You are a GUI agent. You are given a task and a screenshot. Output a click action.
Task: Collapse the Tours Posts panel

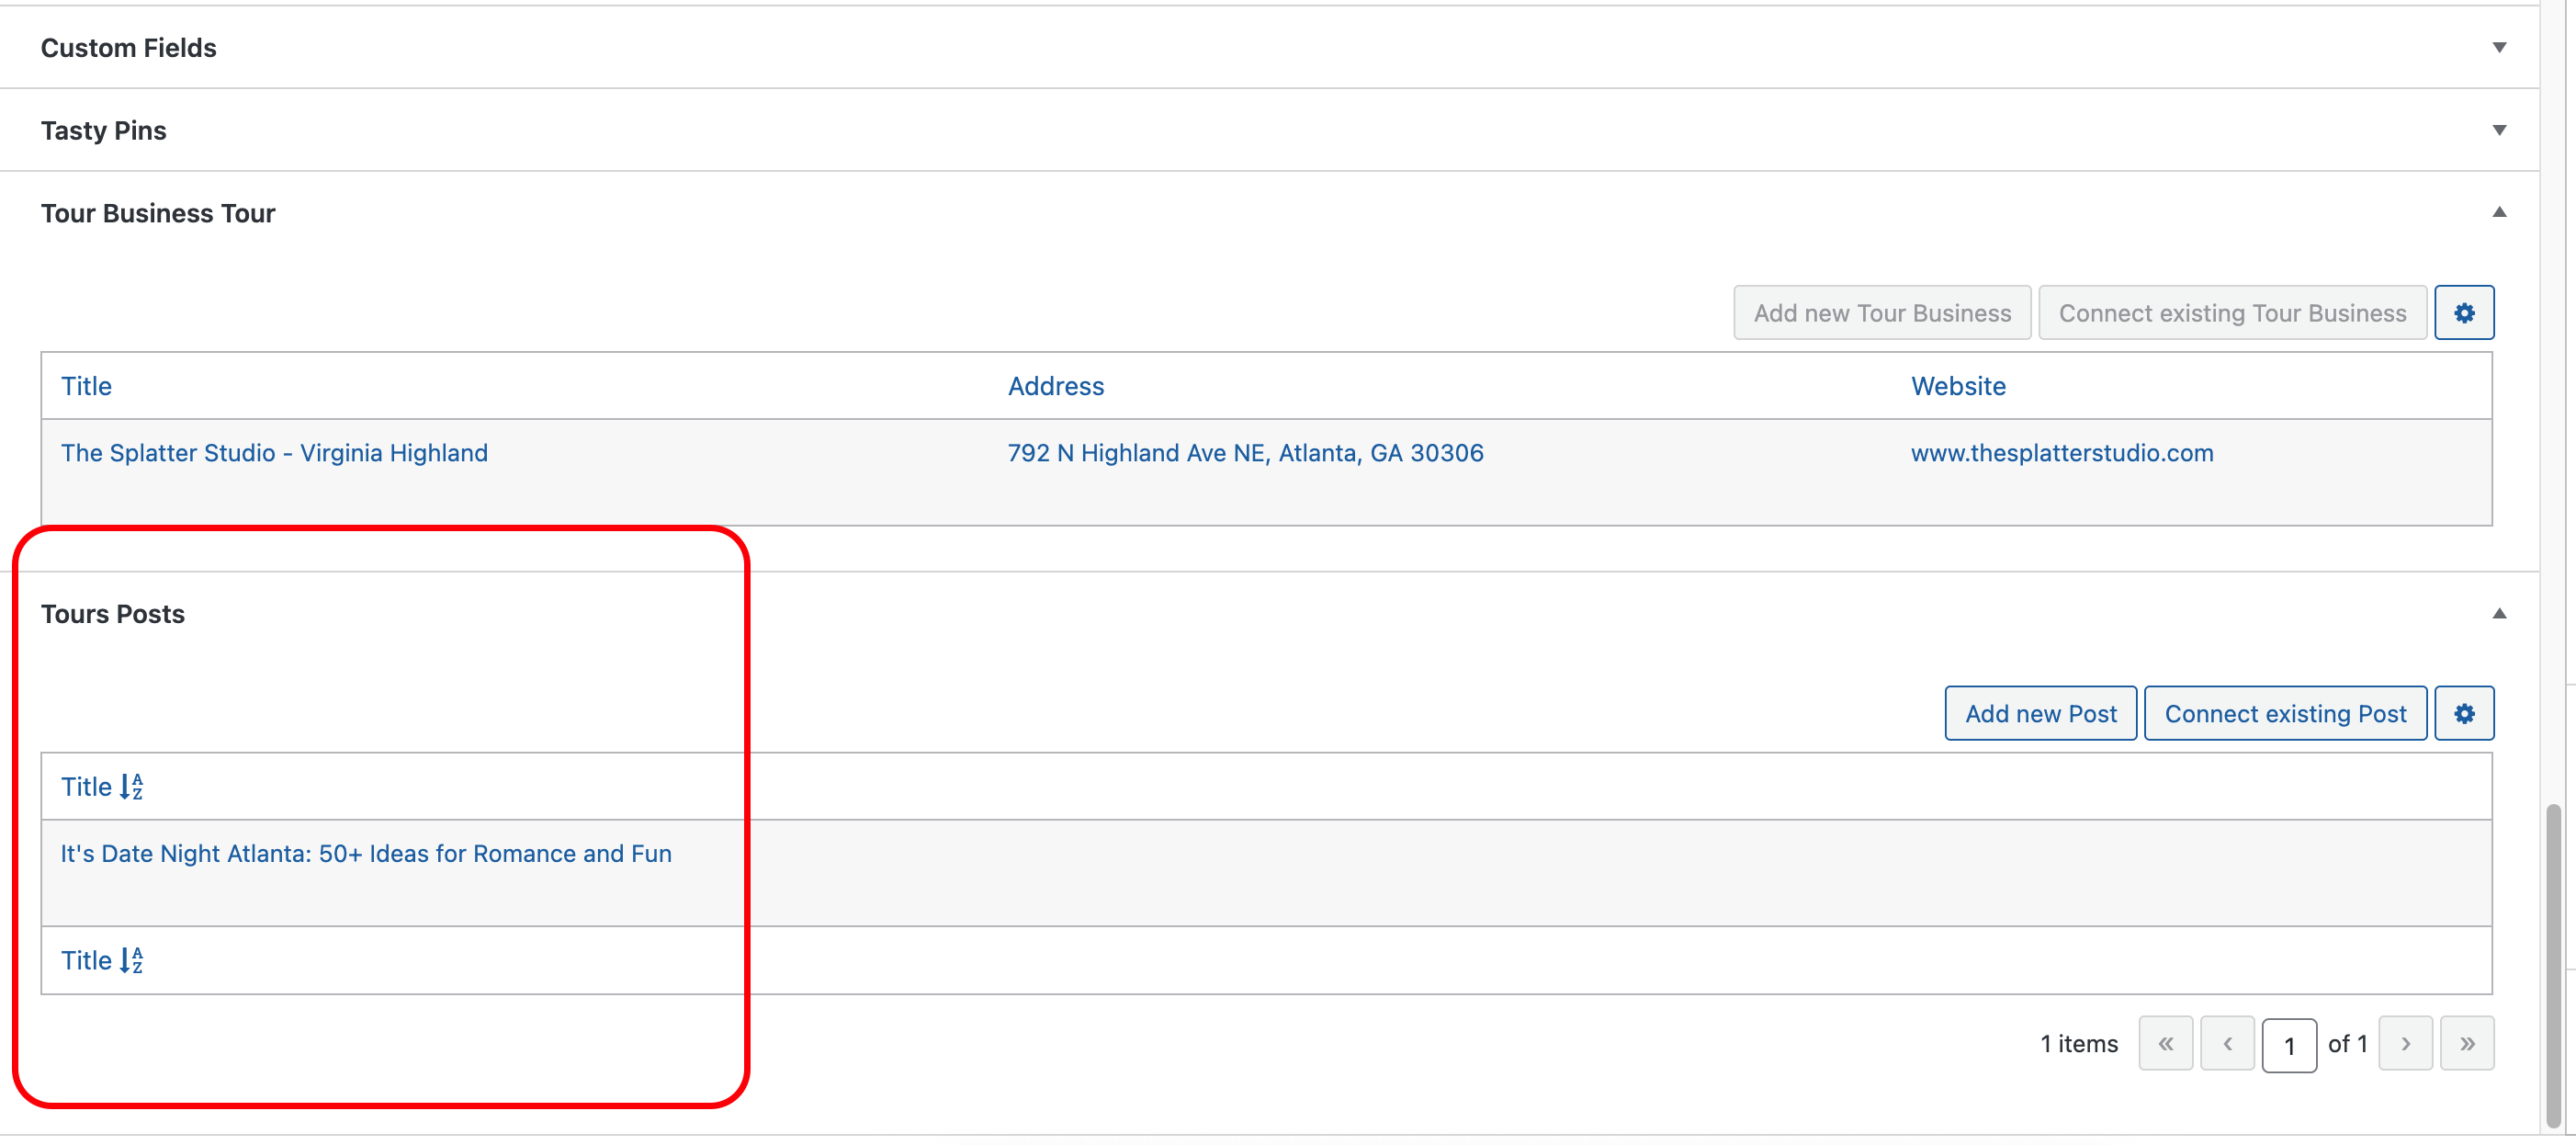[2498, 614]
